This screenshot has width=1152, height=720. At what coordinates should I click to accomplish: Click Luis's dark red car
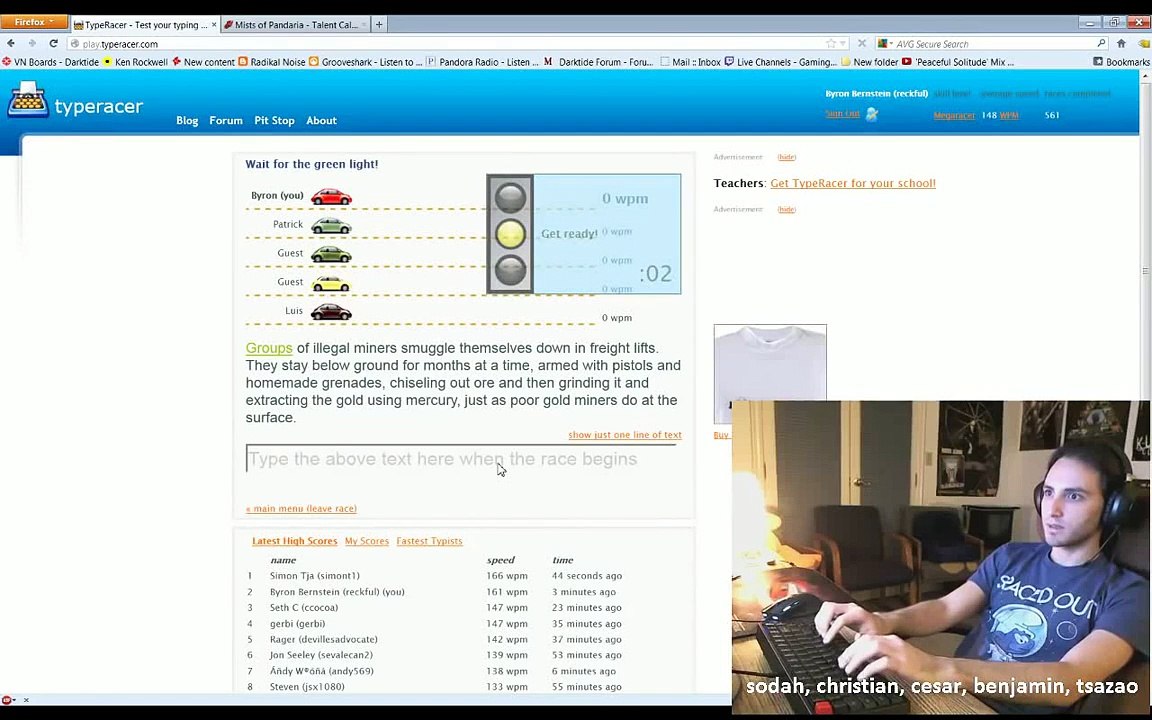pyautogui.click(x=331, y=312)
